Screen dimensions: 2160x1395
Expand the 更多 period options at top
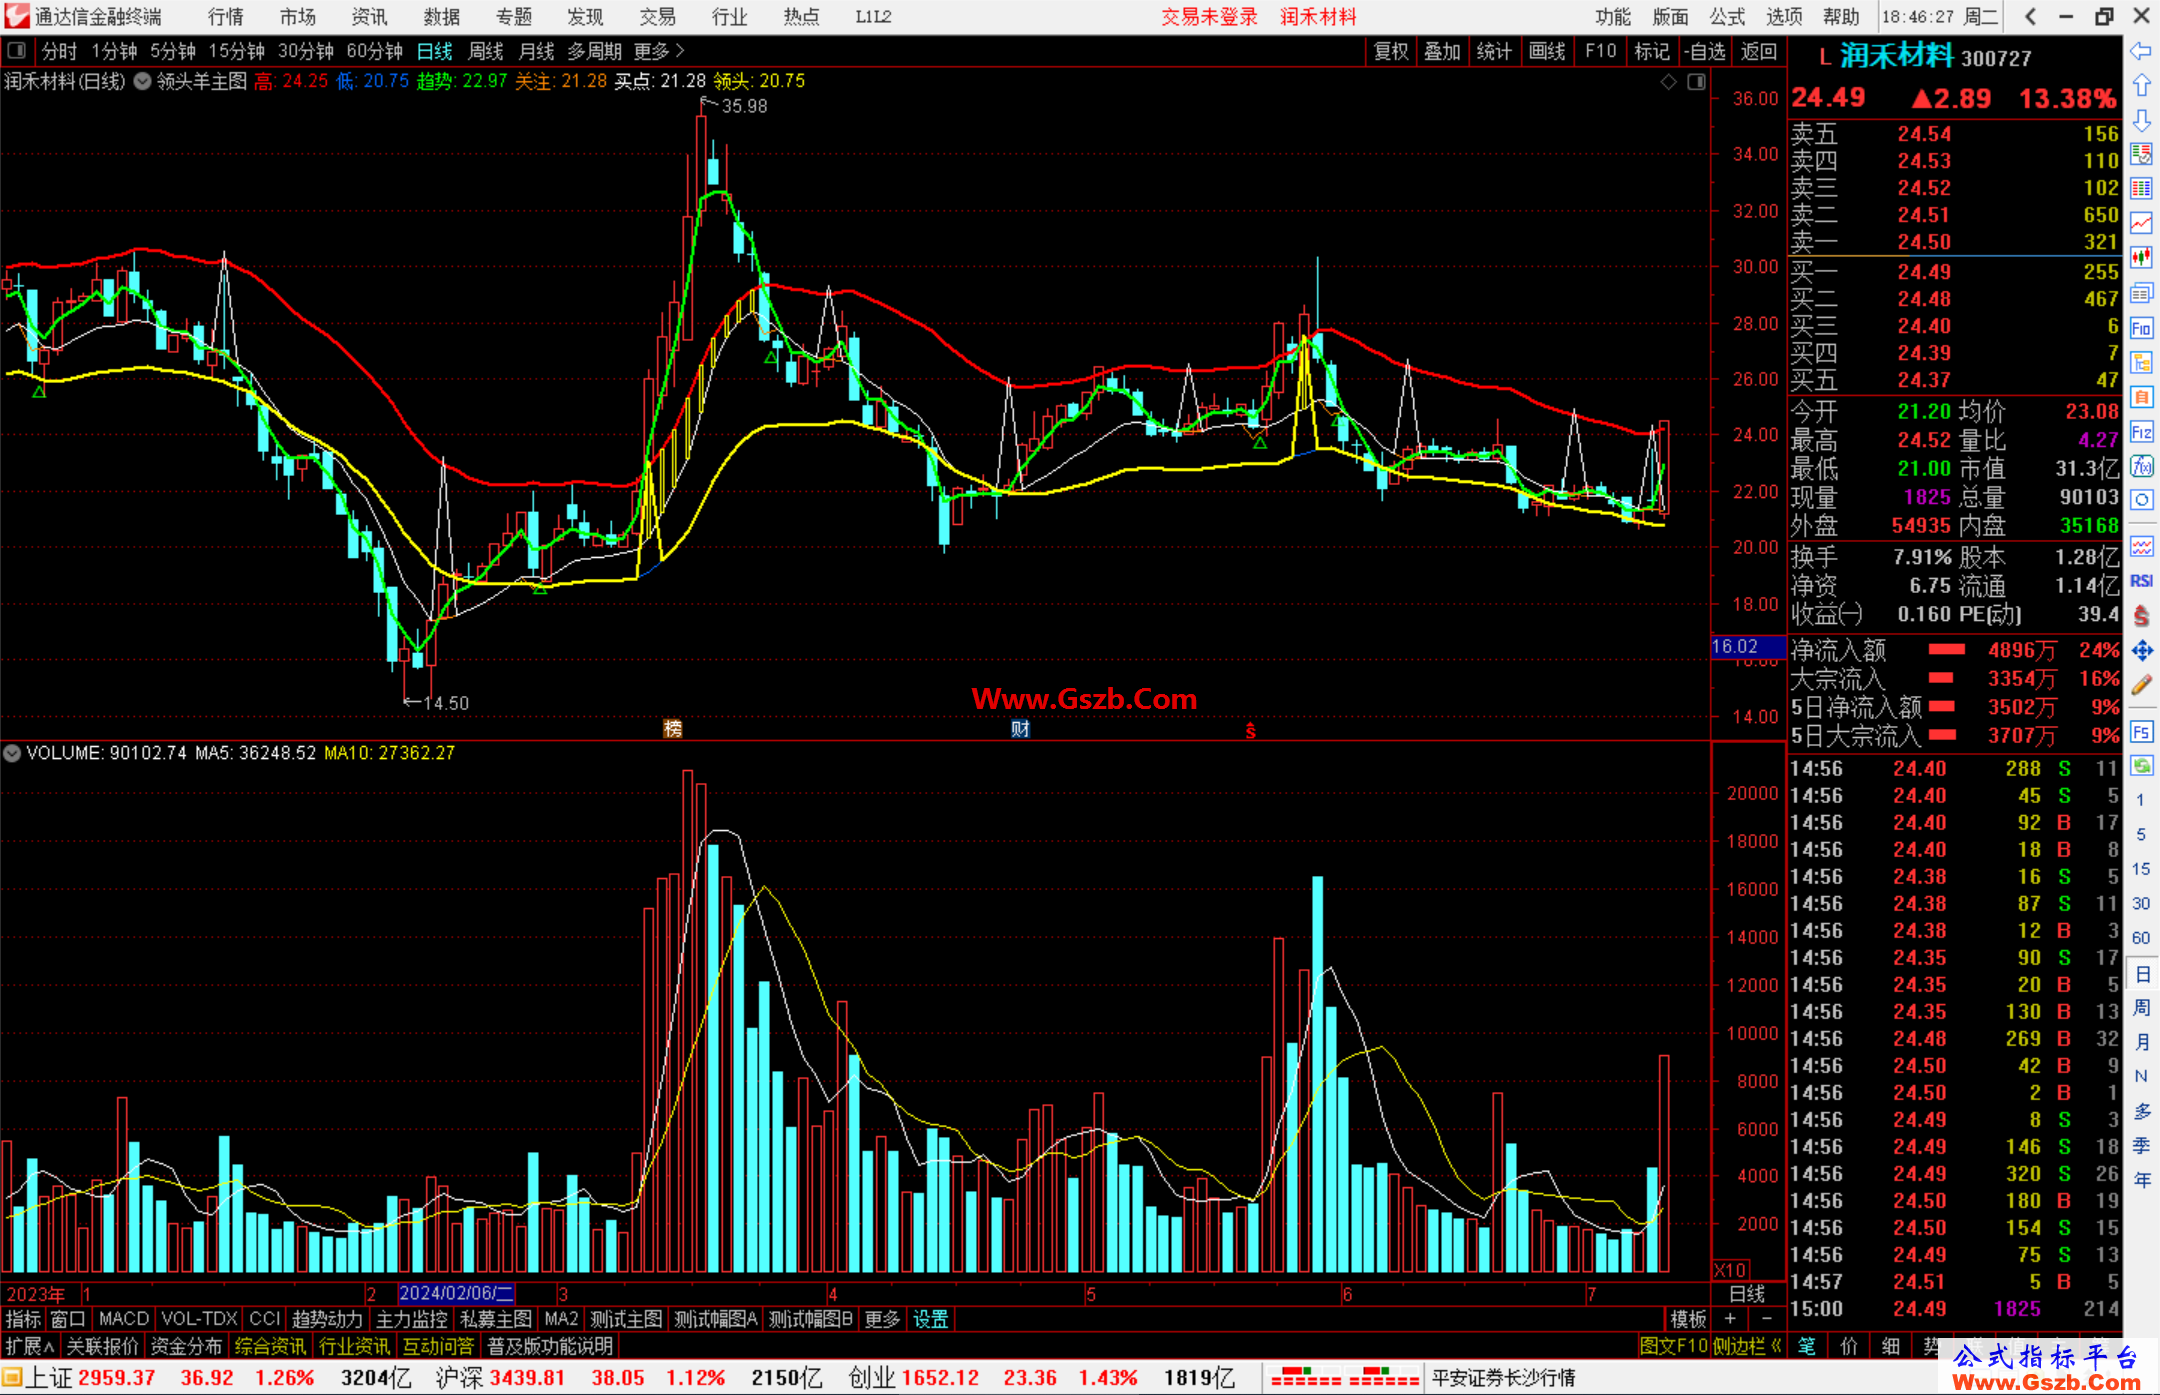point(658,51)
